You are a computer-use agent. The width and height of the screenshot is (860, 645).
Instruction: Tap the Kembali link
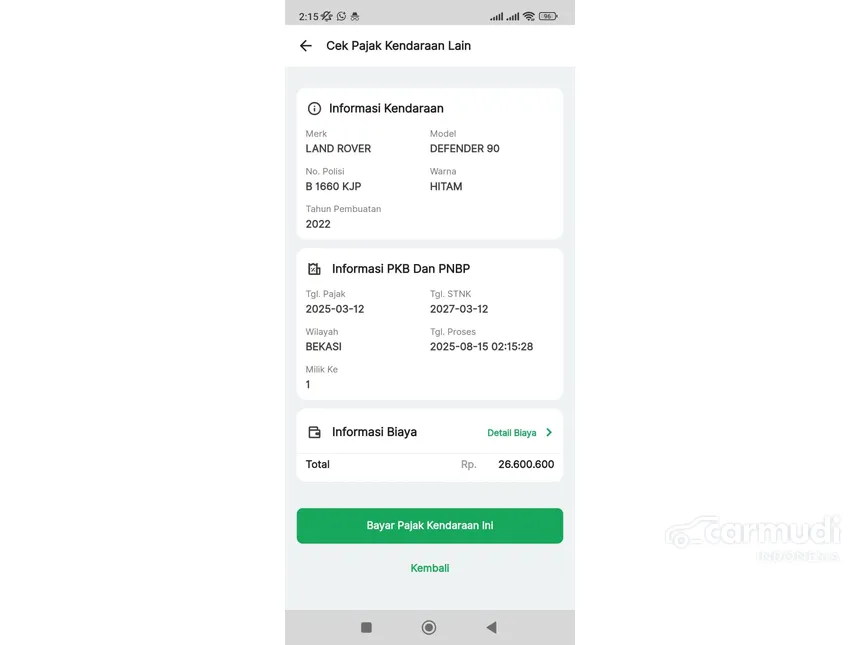pos(430,568)
